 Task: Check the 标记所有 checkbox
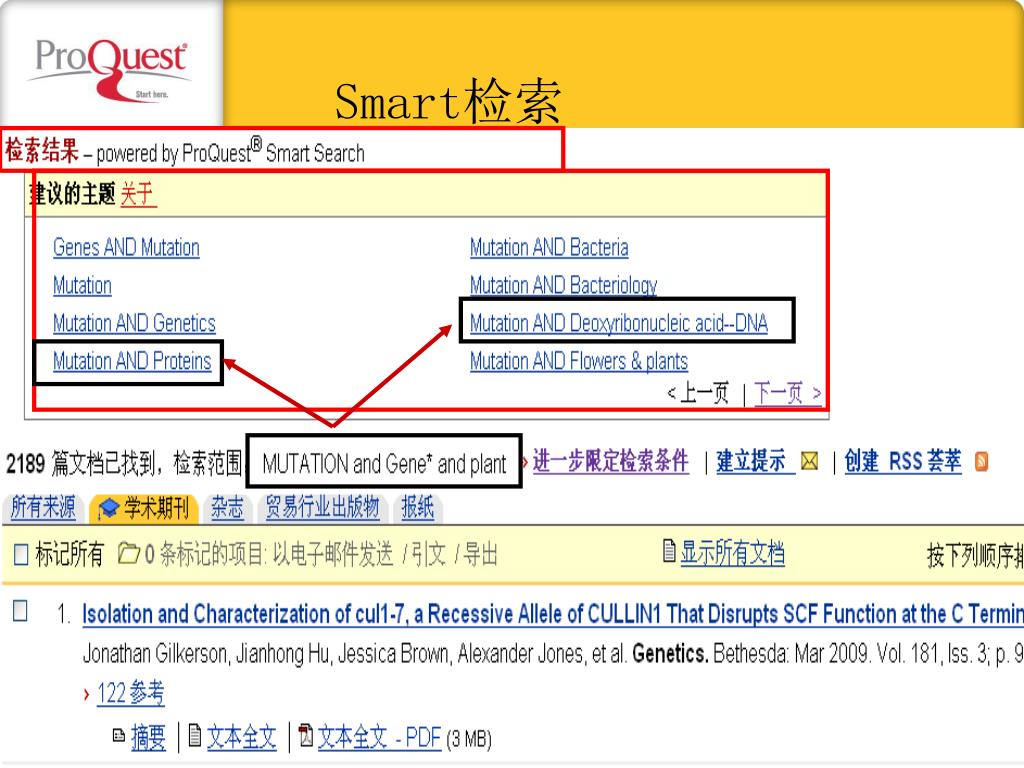coord(20,555)
